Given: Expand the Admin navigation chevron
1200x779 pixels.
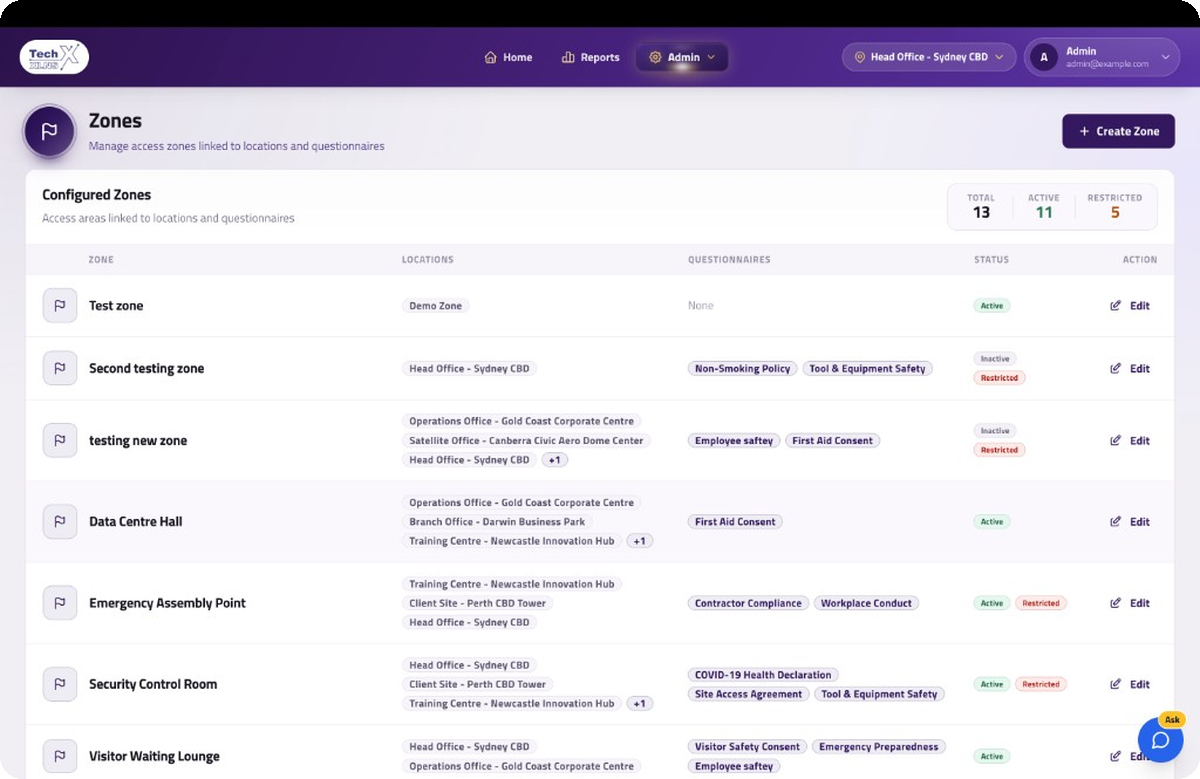Looking at the screenshot, I should coord(711,58).
